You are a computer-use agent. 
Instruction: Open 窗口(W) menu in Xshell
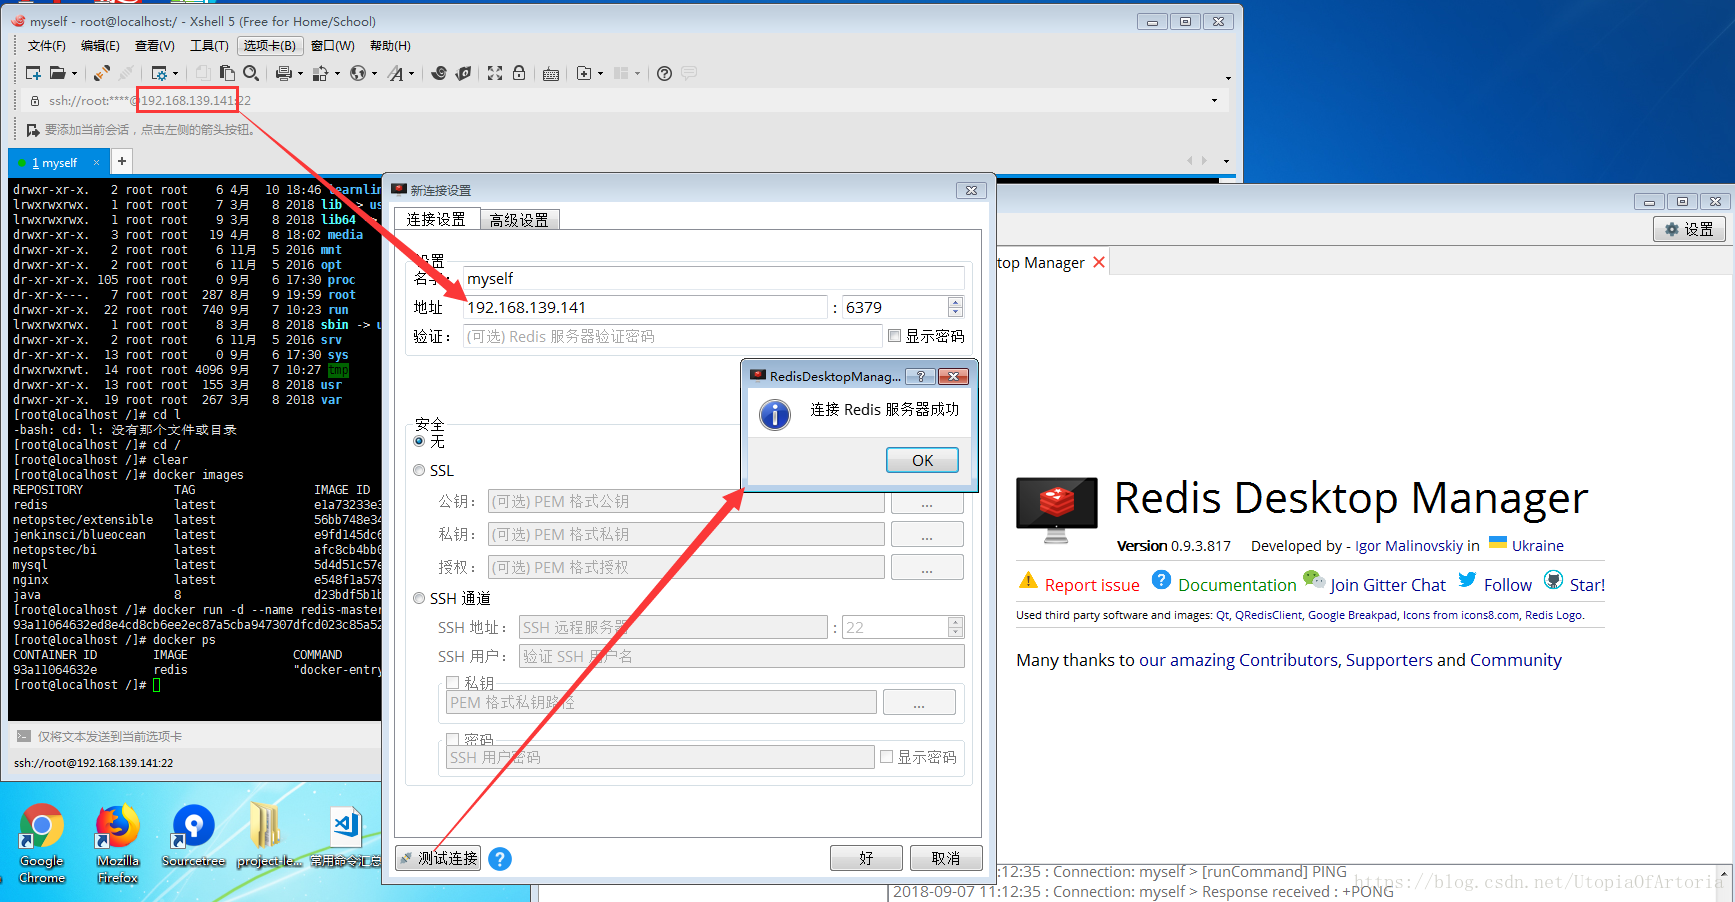click(332, 46)
